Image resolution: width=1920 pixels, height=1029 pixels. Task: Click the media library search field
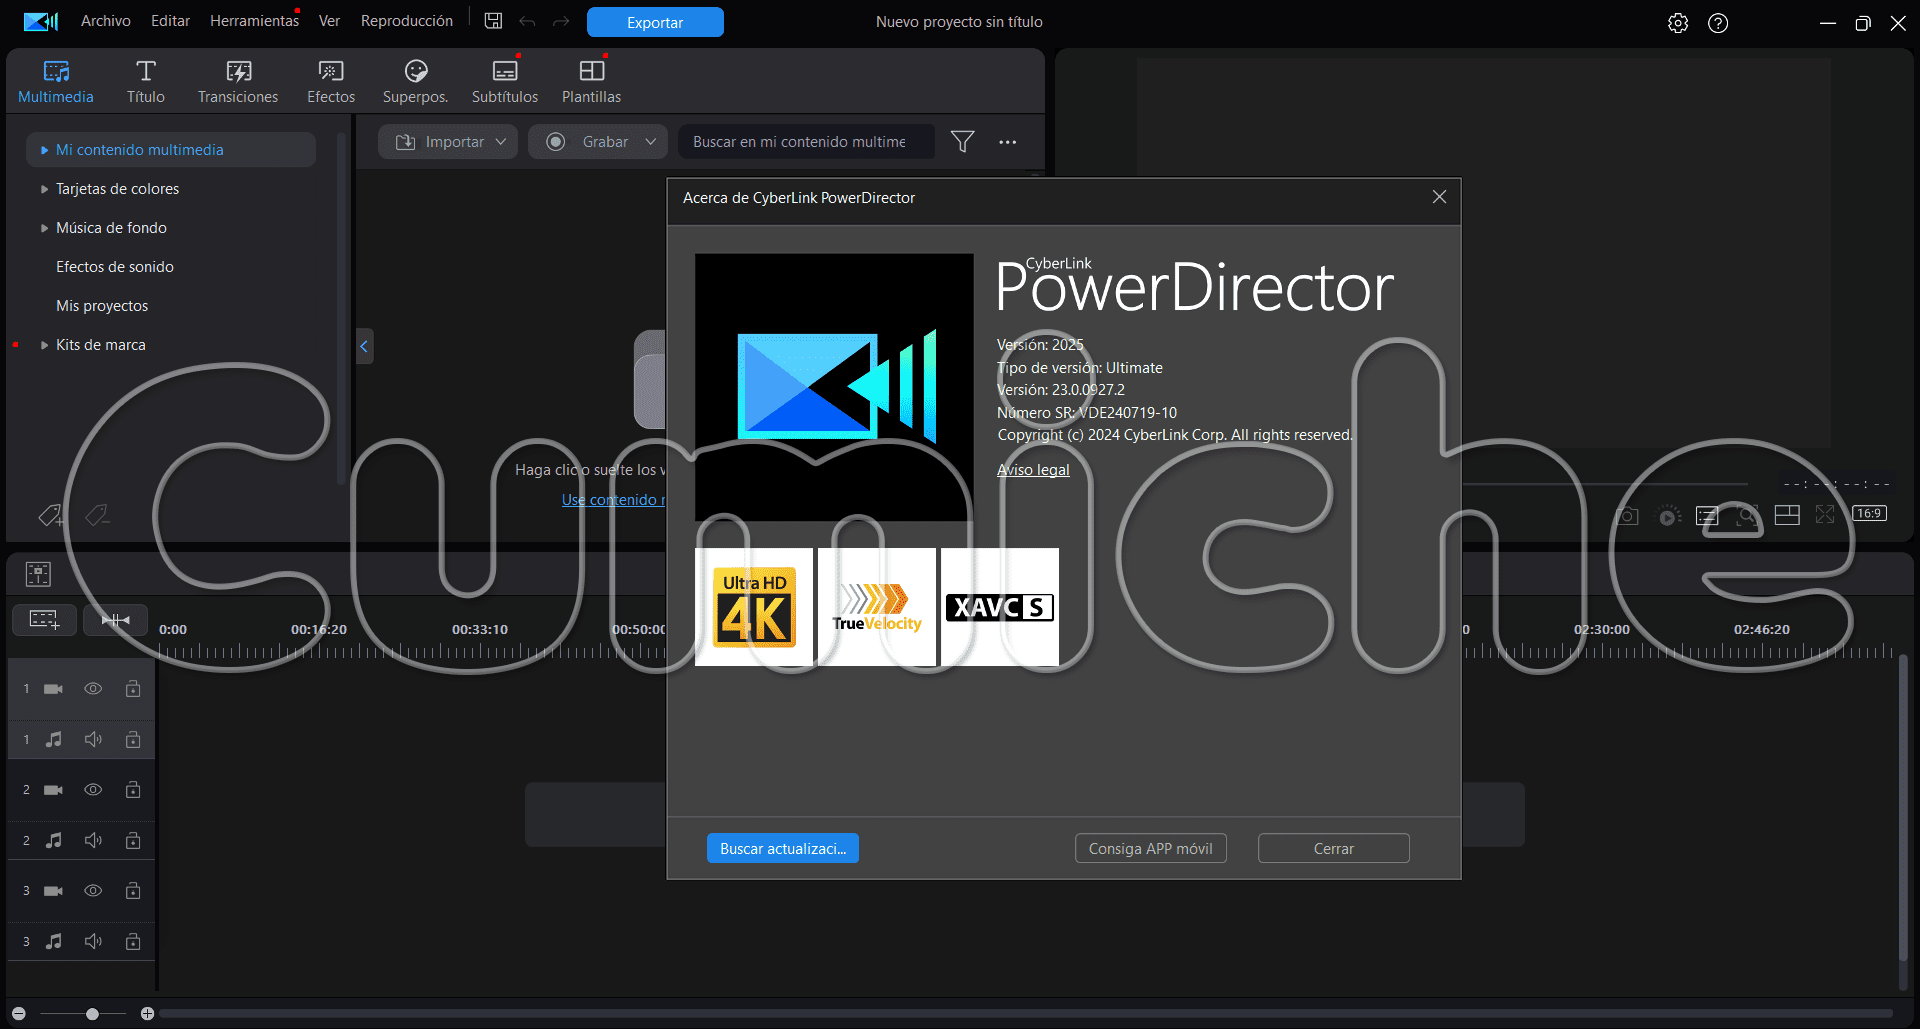tap(806, 142)
